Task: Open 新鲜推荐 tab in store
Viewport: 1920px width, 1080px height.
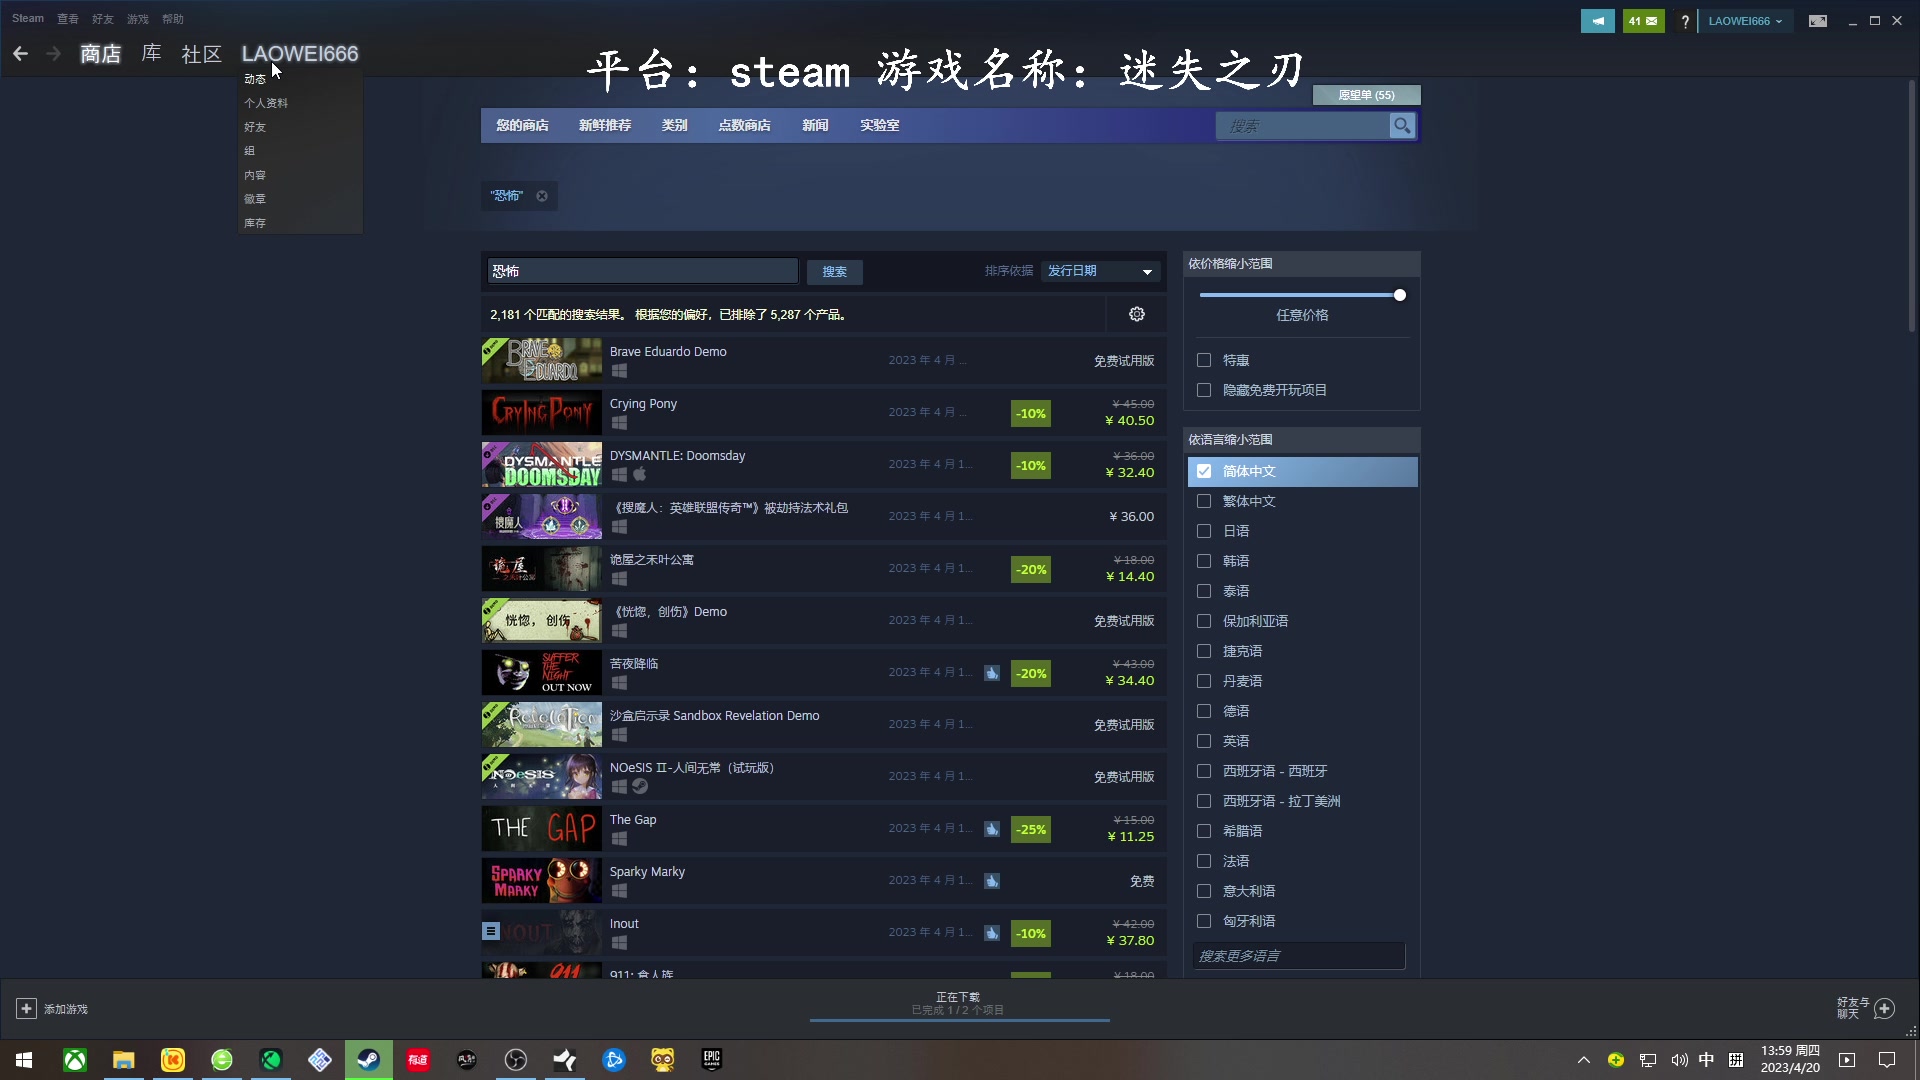Action: tap(604, 124)
